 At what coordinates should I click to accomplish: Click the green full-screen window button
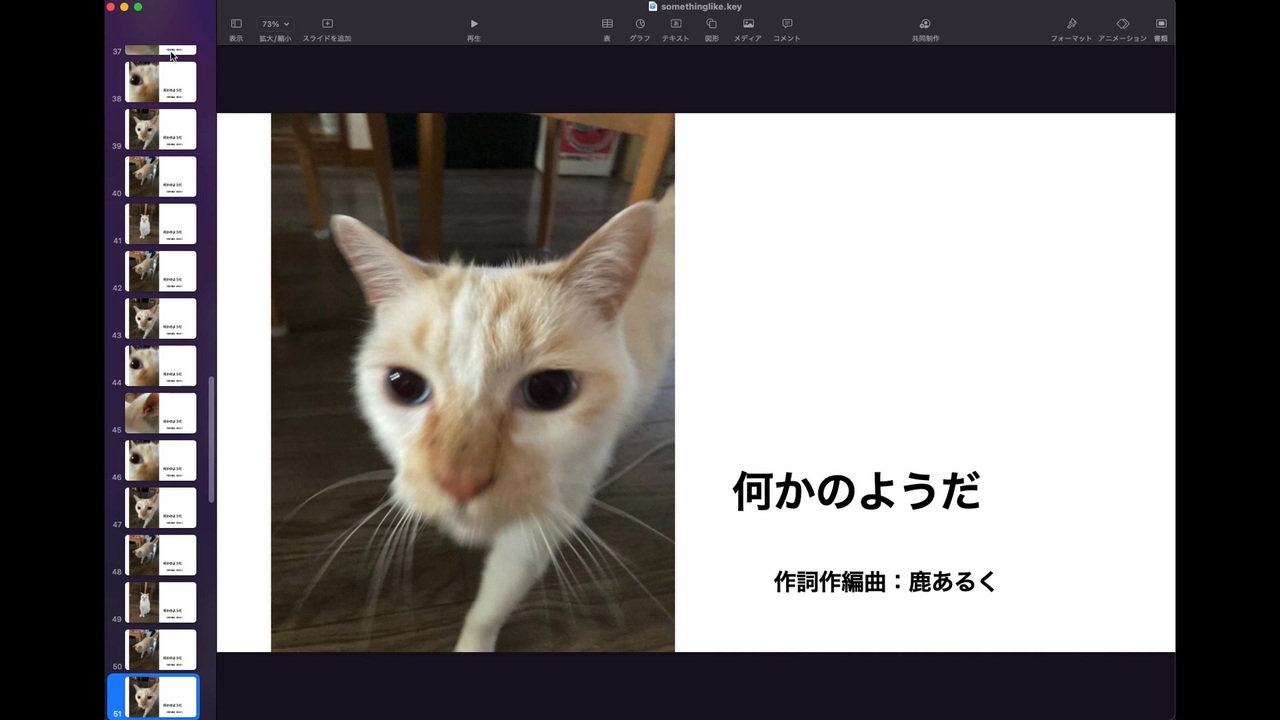138,7
